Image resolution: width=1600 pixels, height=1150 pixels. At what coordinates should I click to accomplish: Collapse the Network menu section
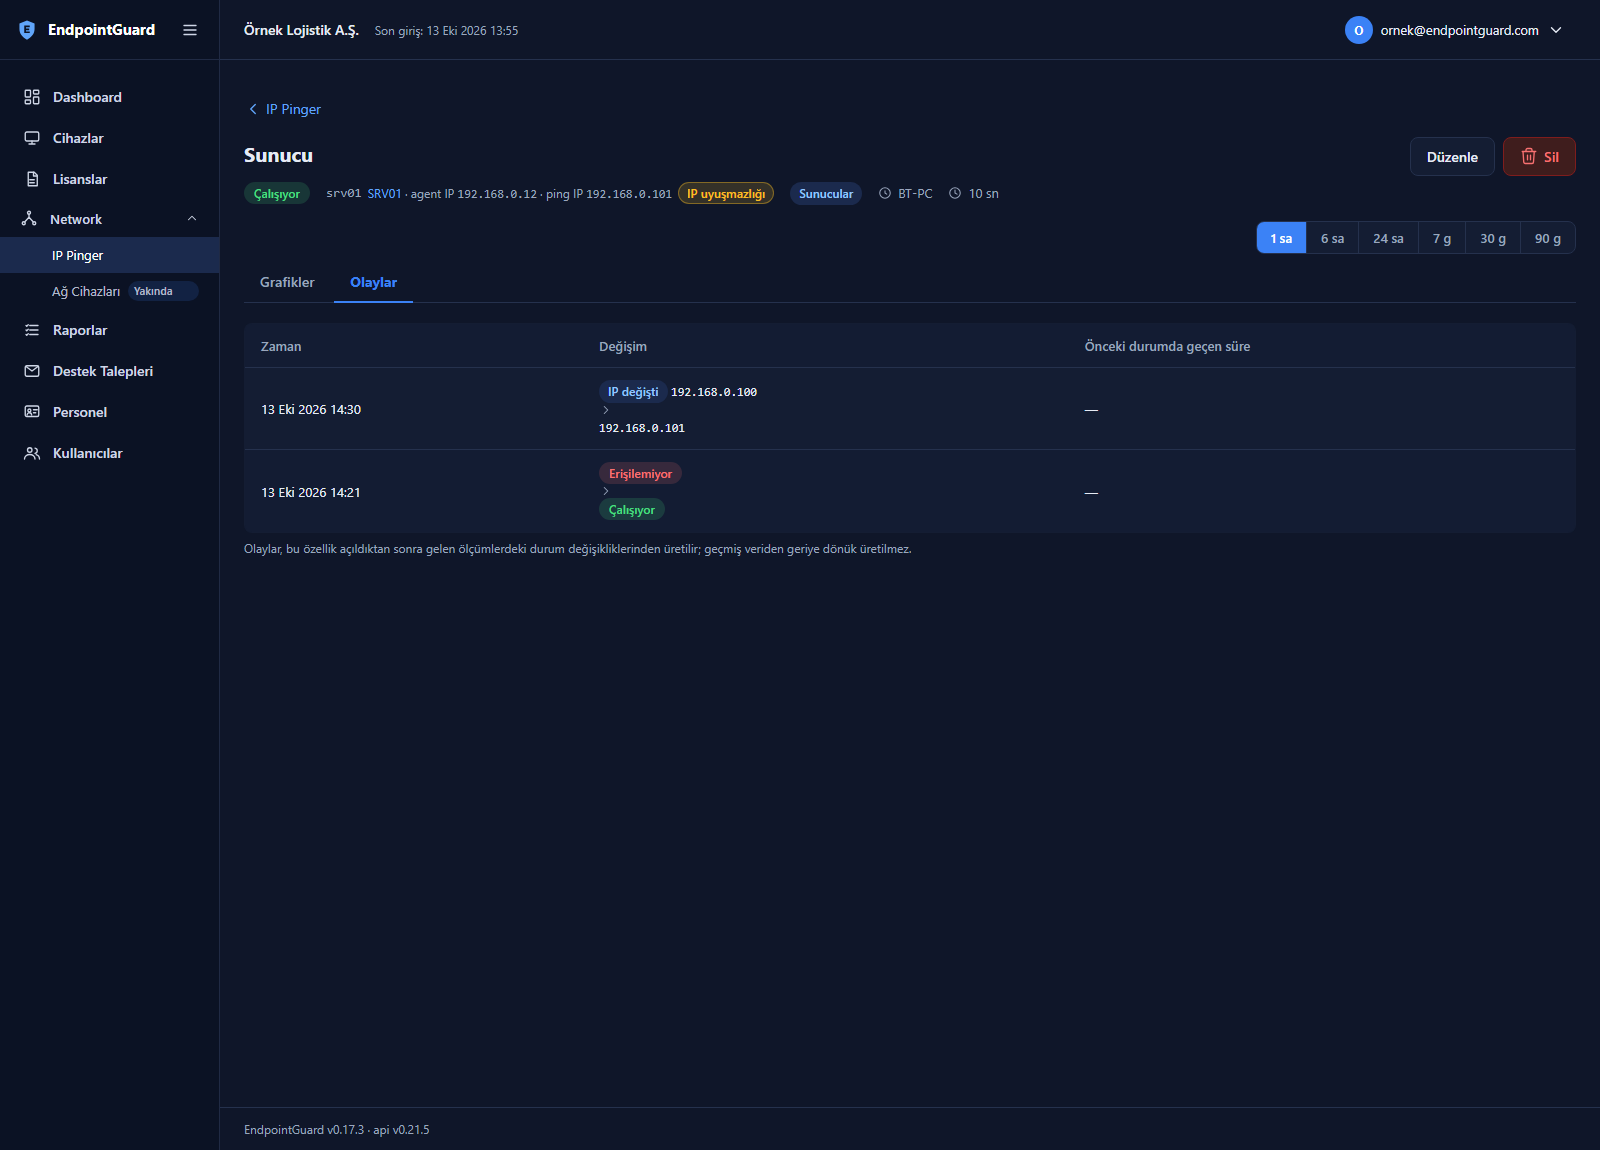(192, 219)
